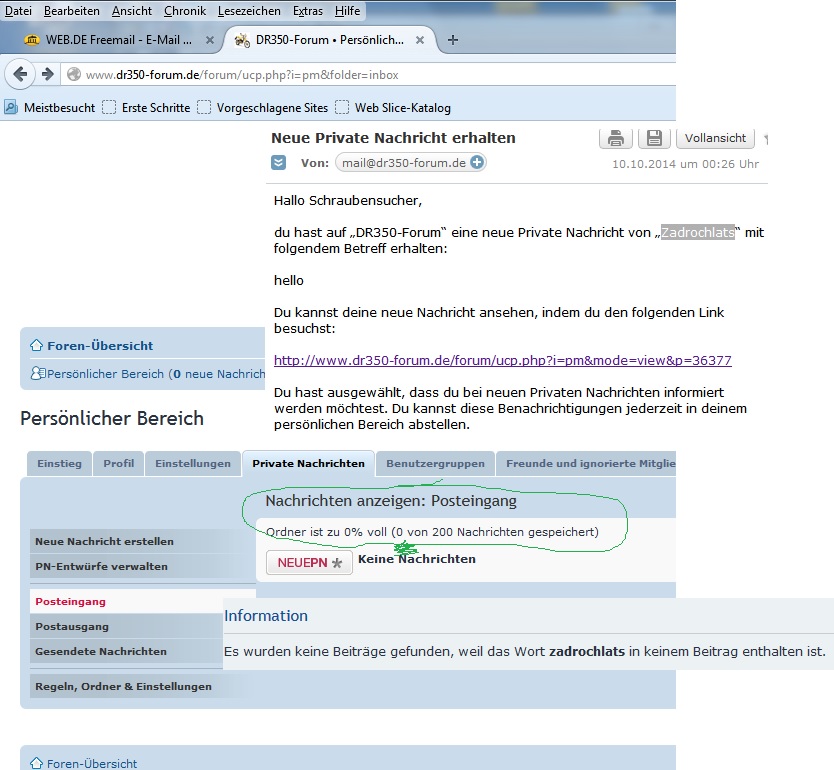Open a new browser tab
Viewport: 834px width, 770px height.
pyautogui.click(x=453, y=40)
